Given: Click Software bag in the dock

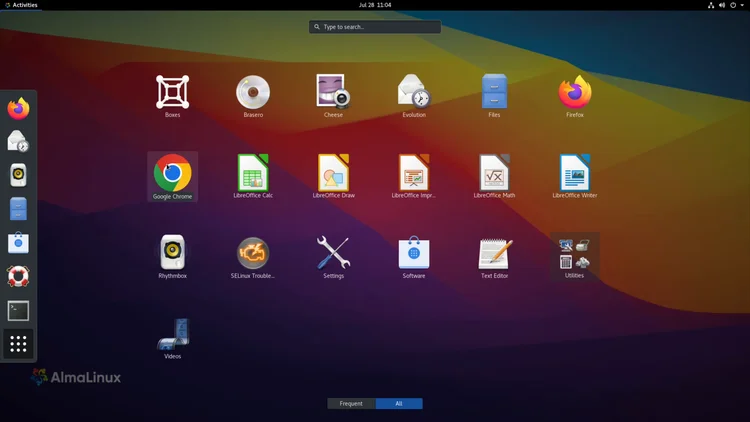Looking at the screenshot, I should 18,243.
